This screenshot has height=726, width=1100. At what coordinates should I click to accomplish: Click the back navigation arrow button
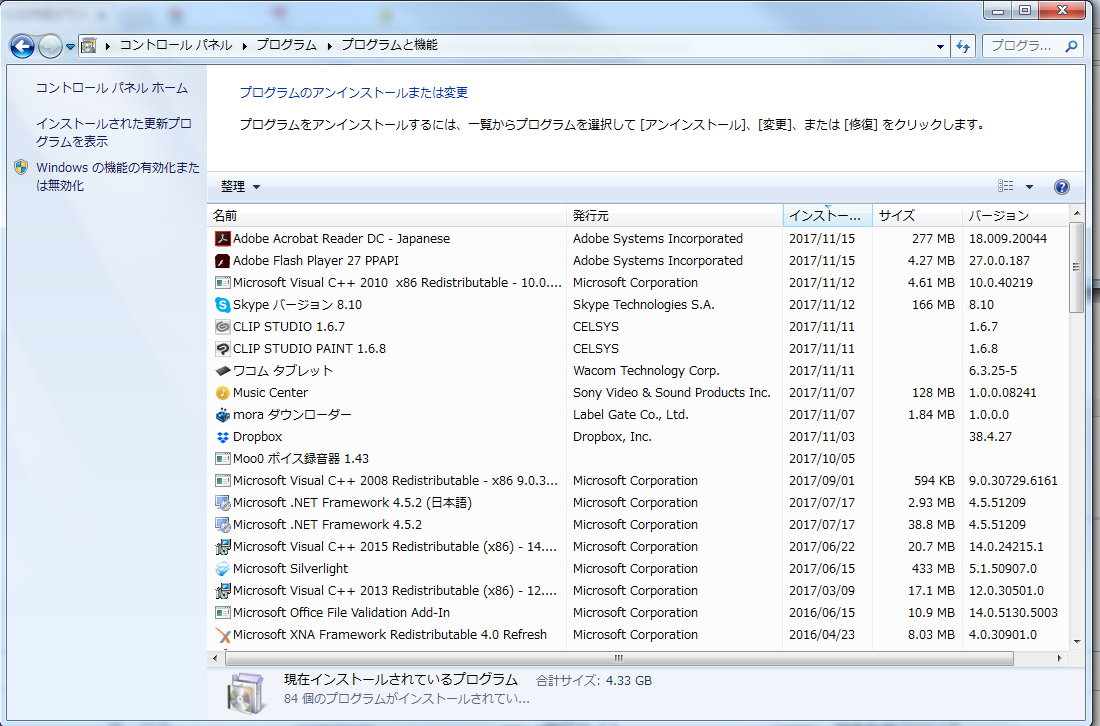(22, 46)
